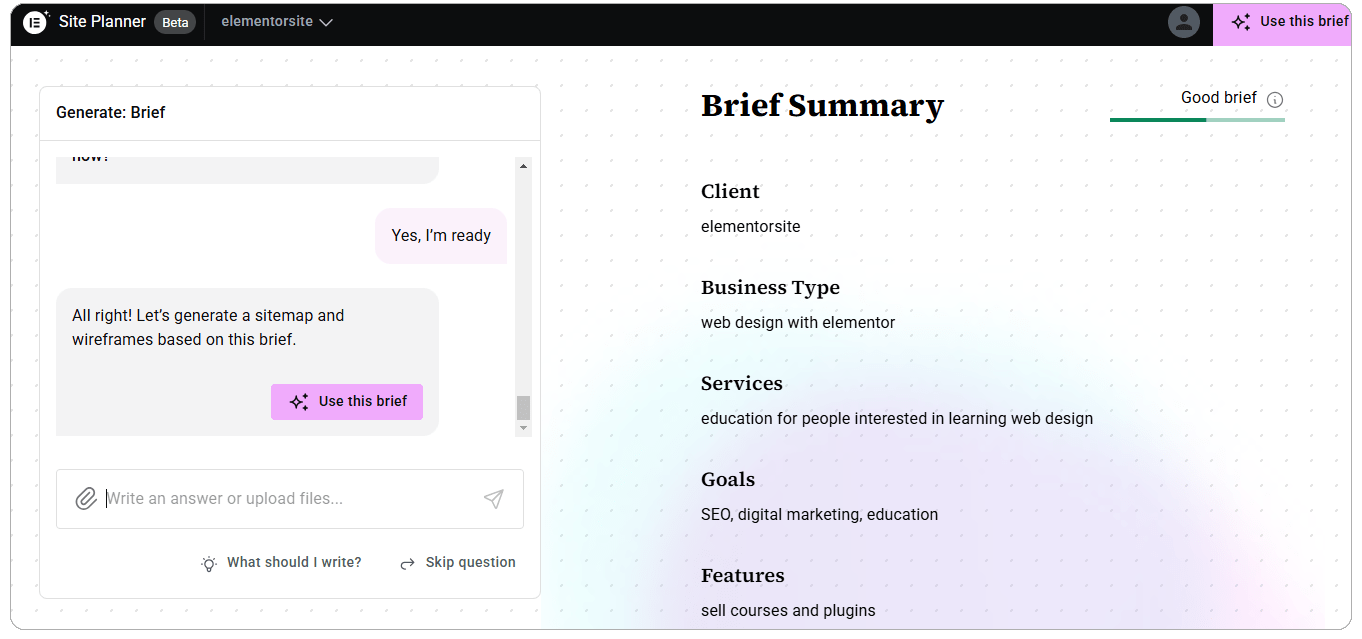The image size is (1362, 639).
Task: Click the Good brief progress bar
Action: (1197, 120)
